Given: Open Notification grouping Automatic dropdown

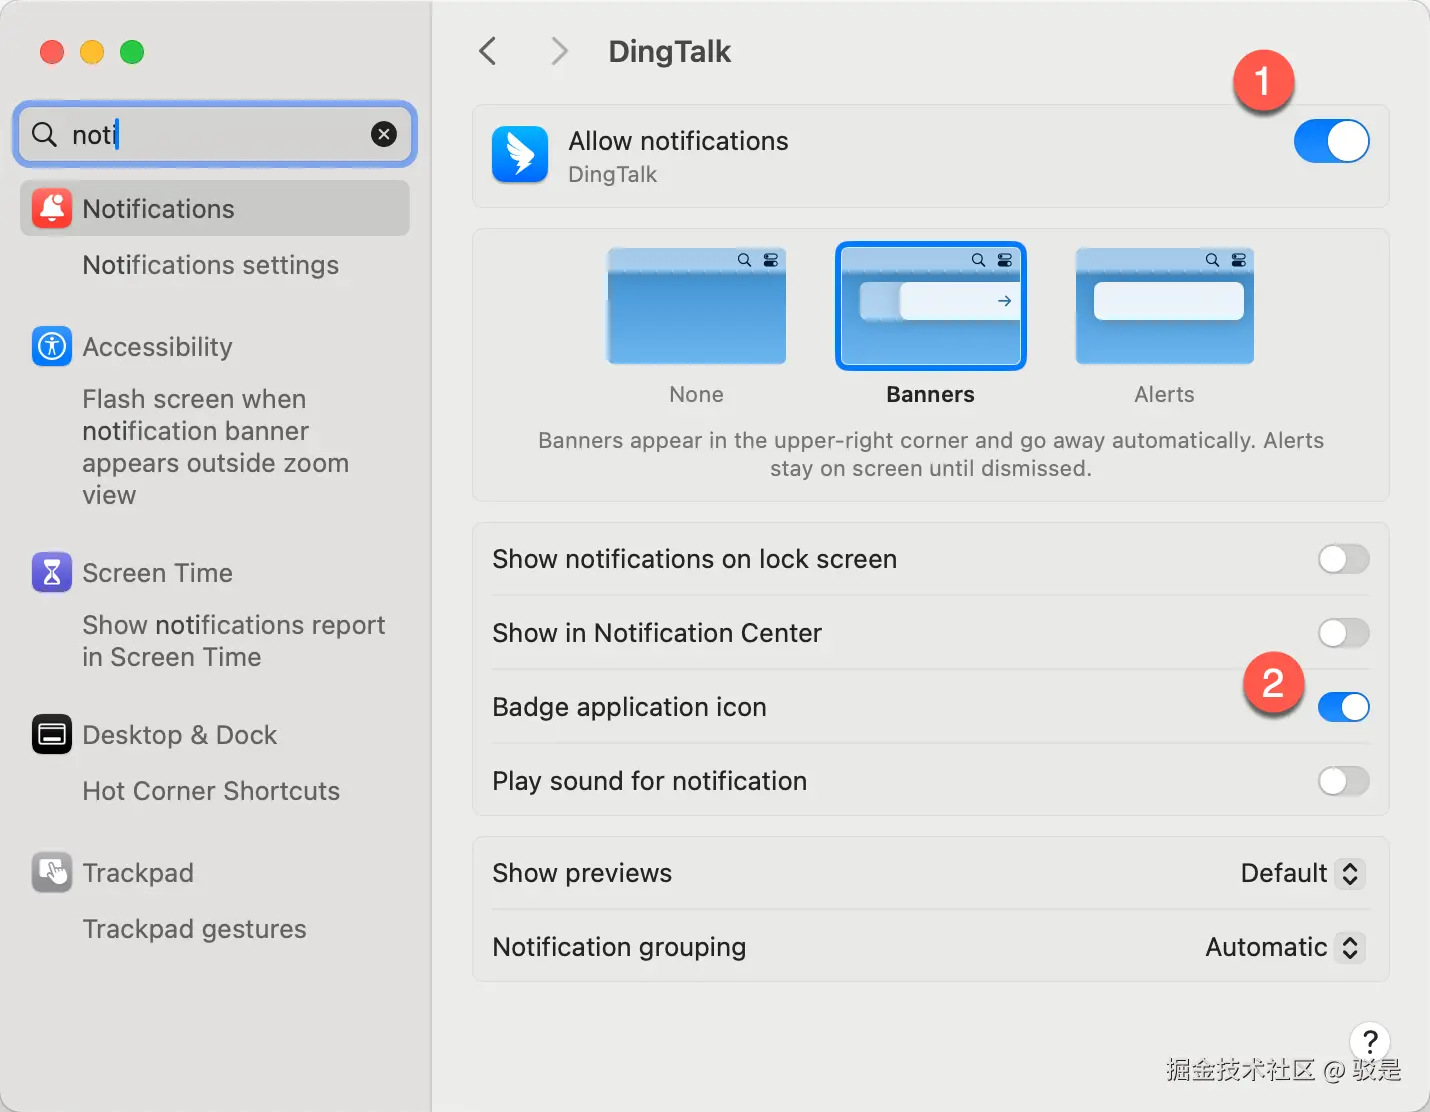Looking at the screenshot, I should (1285, 947).
